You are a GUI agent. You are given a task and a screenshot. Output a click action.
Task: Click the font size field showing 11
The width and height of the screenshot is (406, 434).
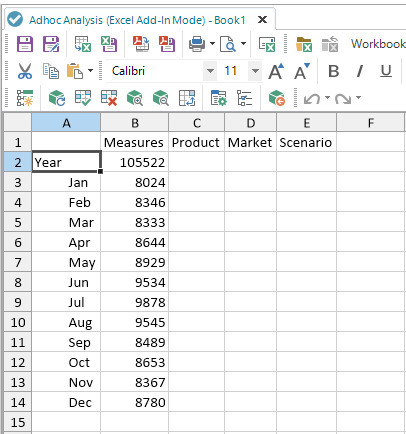tap(233, 71)
